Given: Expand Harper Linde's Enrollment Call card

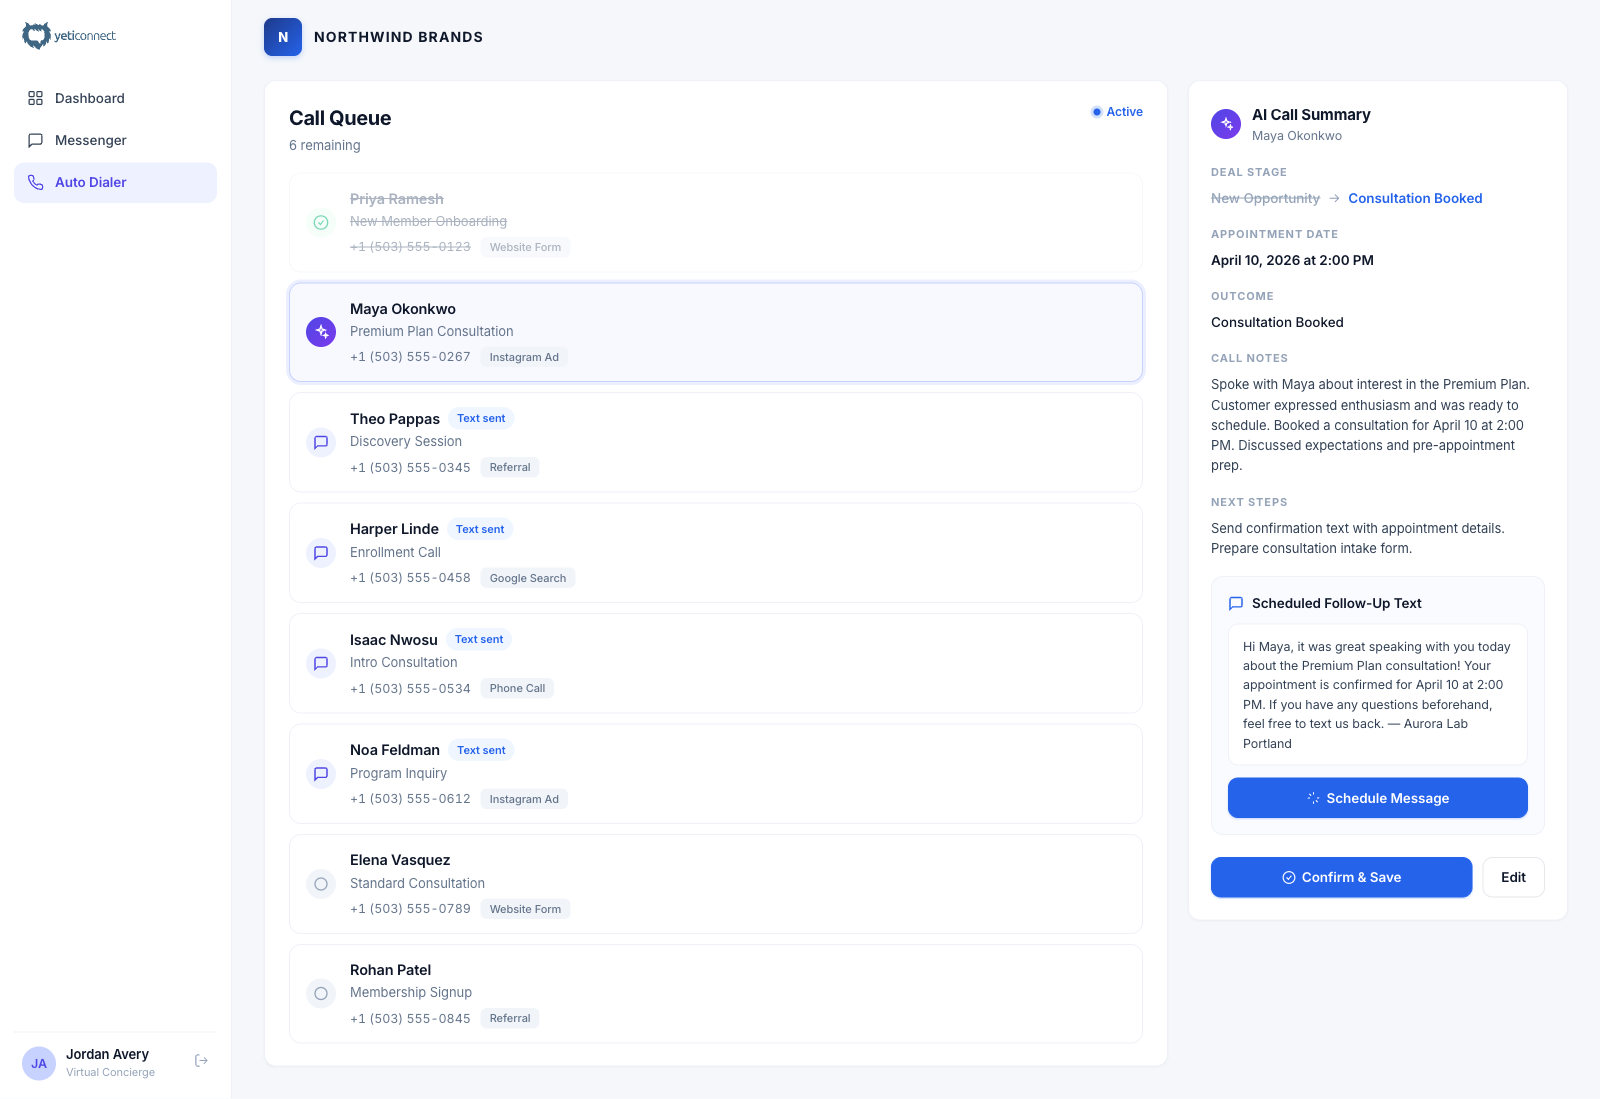Looking at the screenshot, I should point(715,552).
